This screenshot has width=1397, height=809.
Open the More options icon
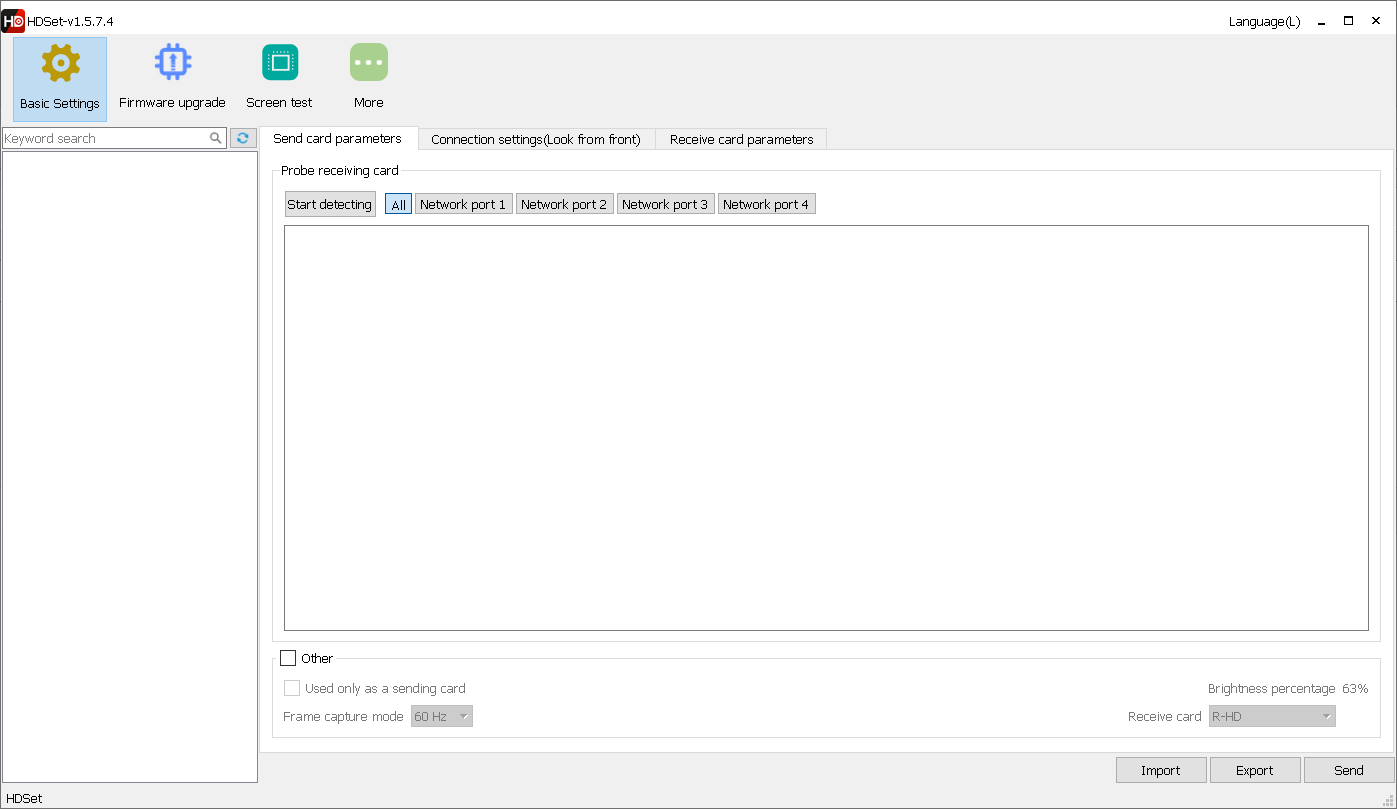368,75
